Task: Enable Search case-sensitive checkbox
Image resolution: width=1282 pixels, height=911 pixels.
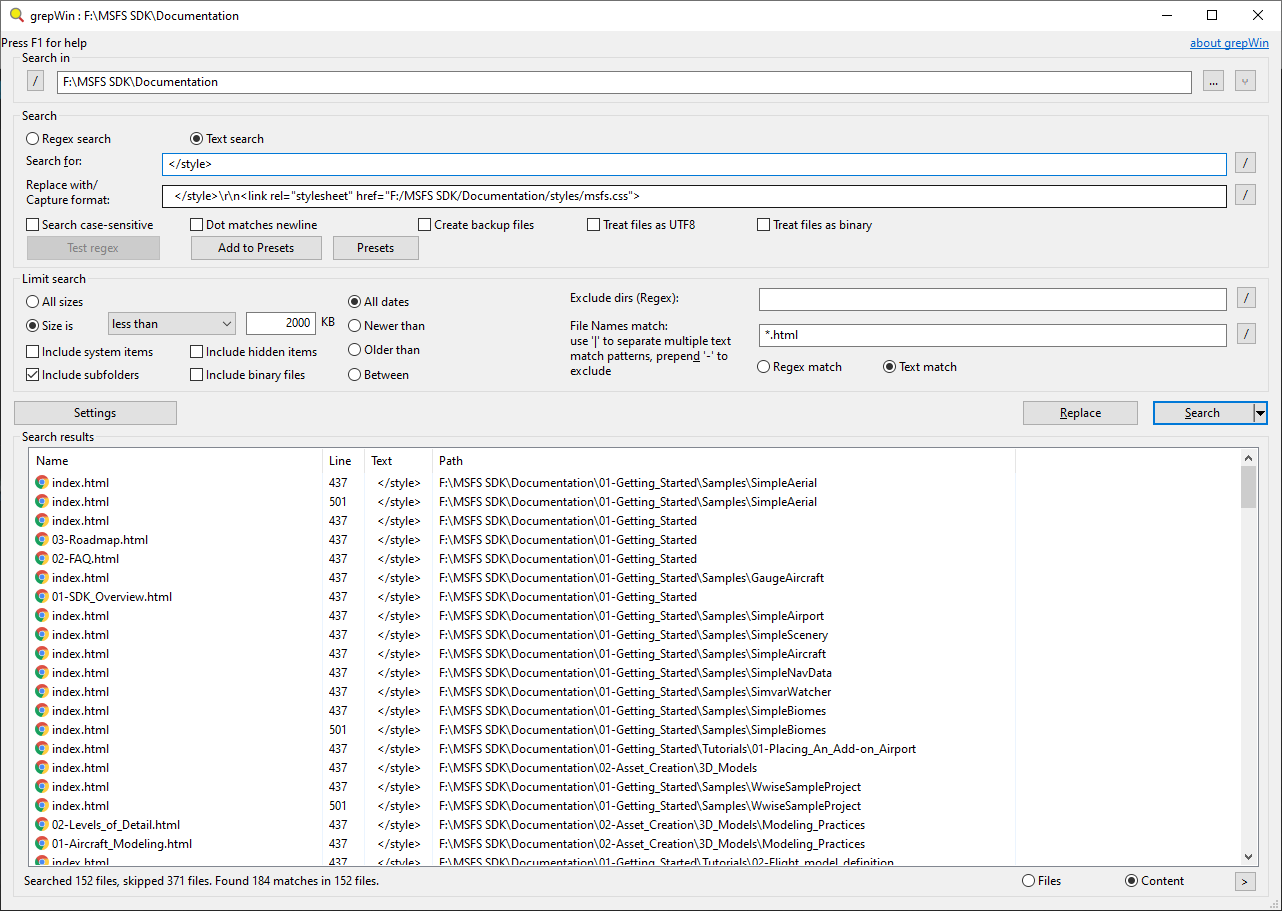Action: pyautogui.click(x=33, y=225)
